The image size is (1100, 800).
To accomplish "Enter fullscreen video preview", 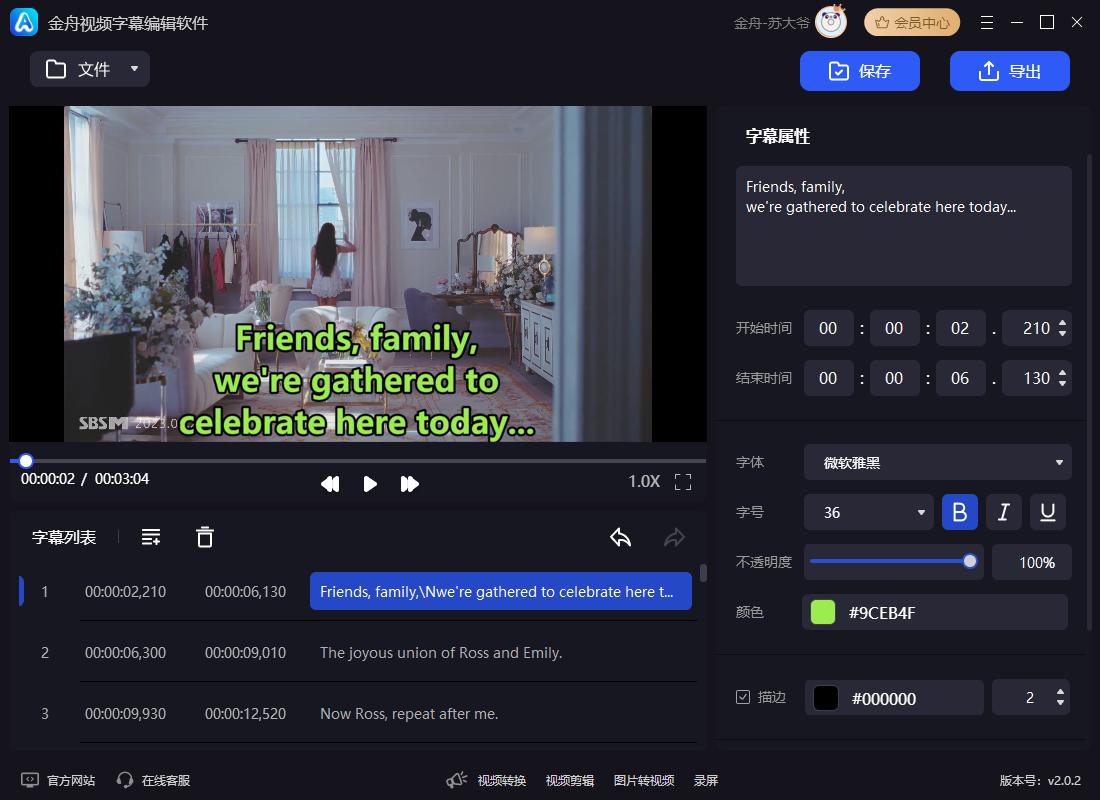I will (x=683, y=482).
